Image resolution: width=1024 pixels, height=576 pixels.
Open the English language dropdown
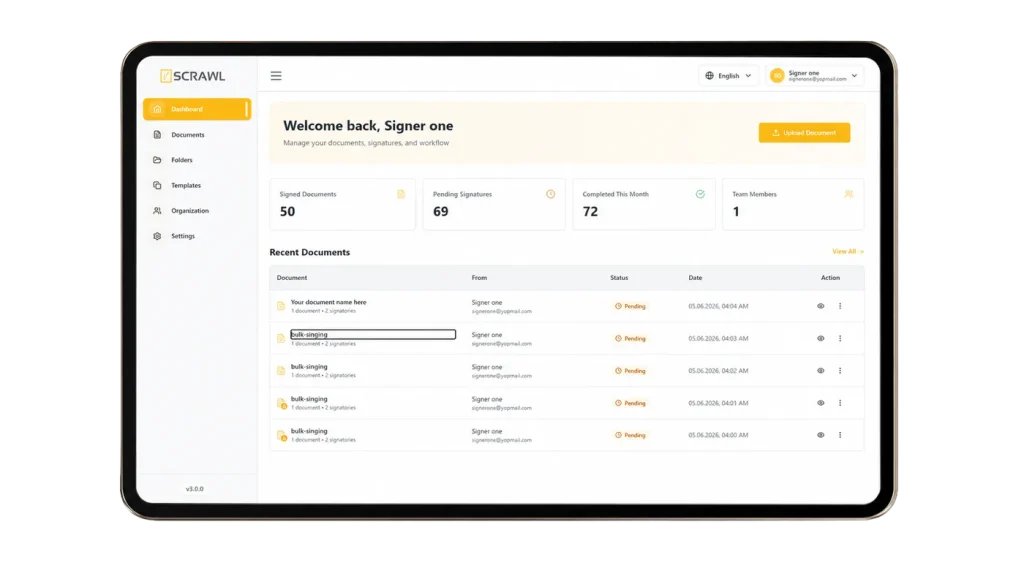tap(728, 76)
